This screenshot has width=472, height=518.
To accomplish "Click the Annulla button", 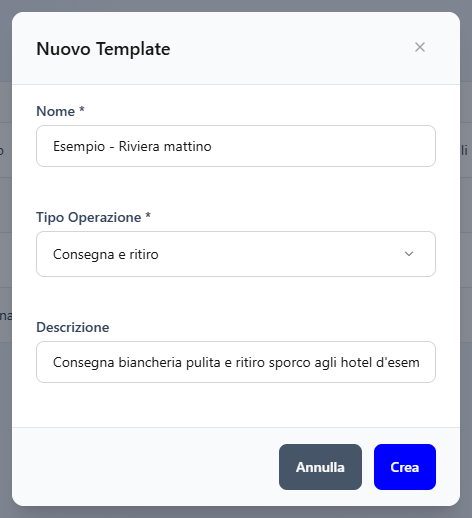I will point(320,467).
